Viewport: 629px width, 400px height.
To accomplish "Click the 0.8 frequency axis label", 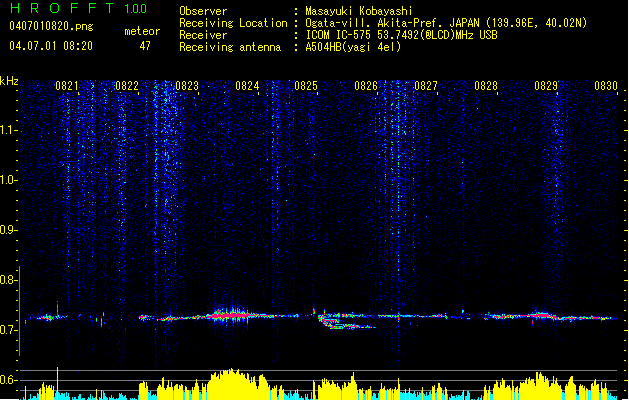I will [9, 280].
